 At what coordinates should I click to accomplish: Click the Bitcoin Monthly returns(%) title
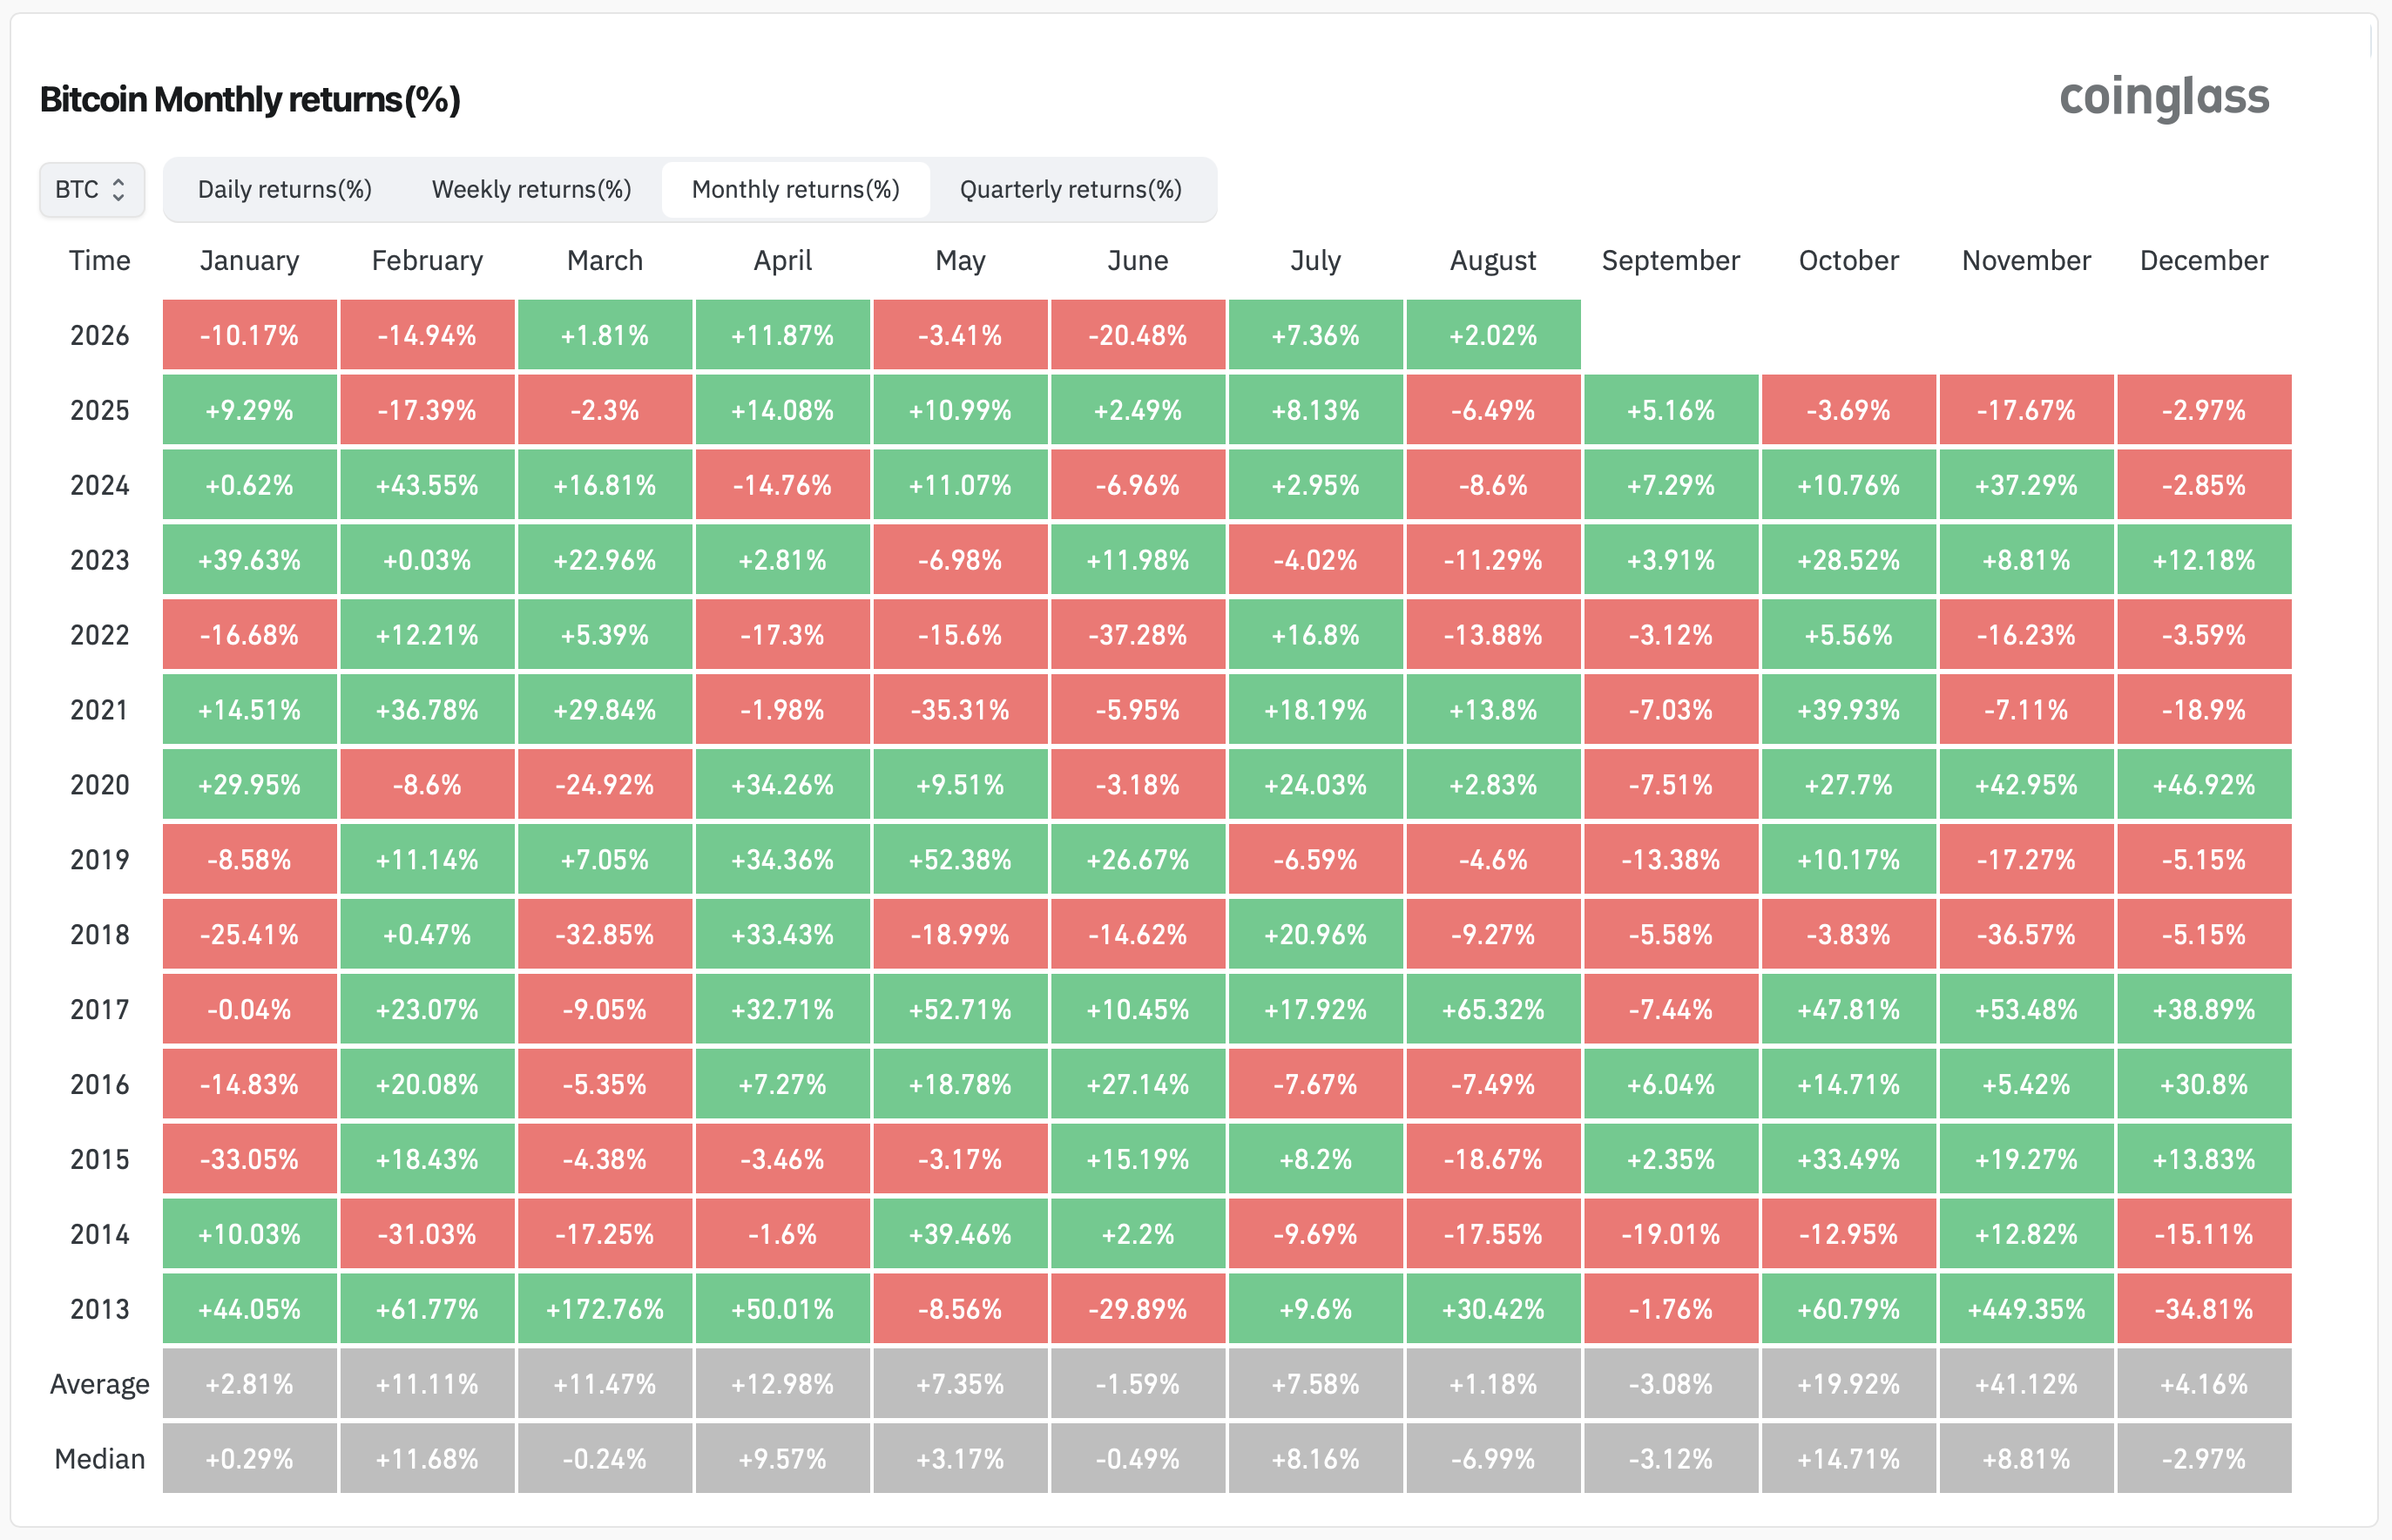(x=250, y=100)
